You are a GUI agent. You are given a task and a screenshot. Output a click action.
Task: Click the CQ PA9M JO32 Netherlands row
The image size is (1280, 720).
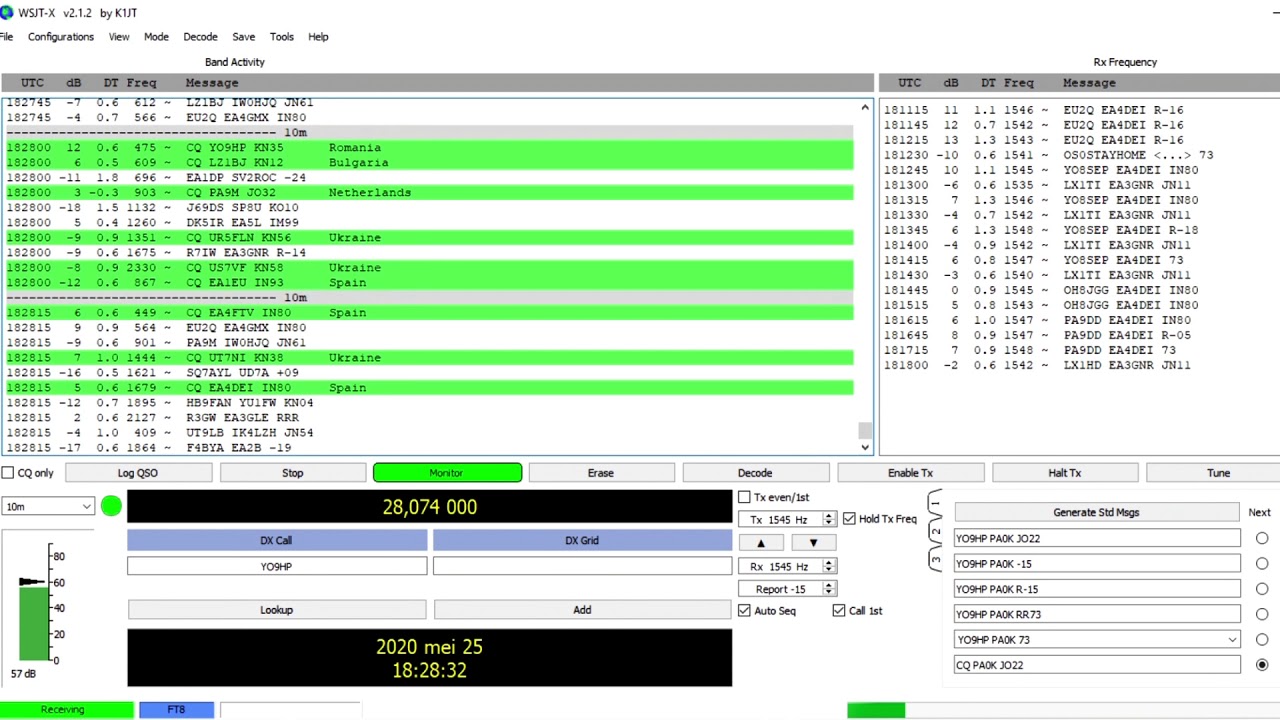point(430,193)
